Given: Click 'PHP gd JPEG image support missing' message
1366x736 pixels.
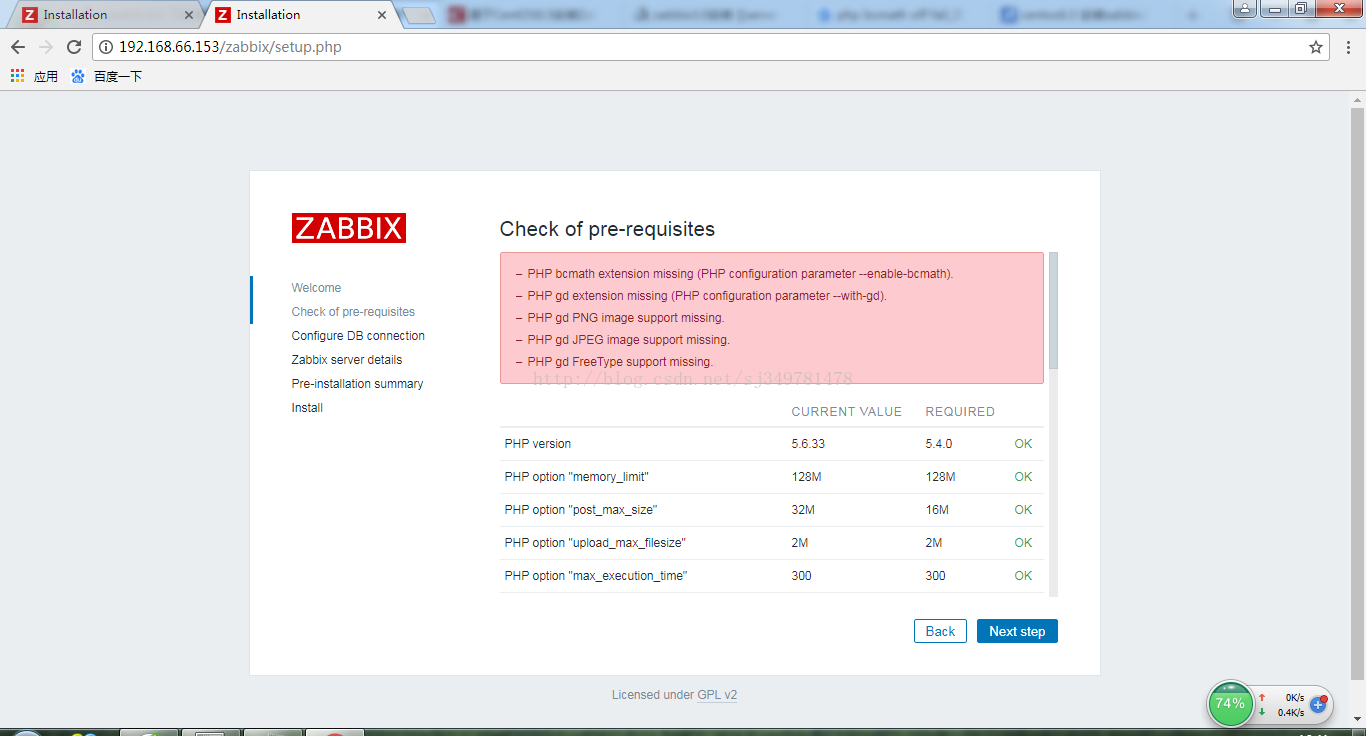Looking at the screenshot, I should click(629, 340).
